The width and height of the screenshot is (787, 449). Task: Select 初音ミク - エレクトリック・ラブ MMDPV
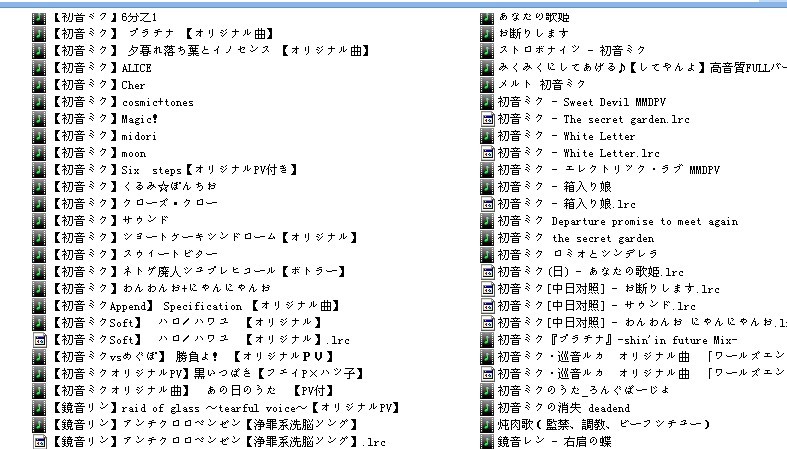609,170
